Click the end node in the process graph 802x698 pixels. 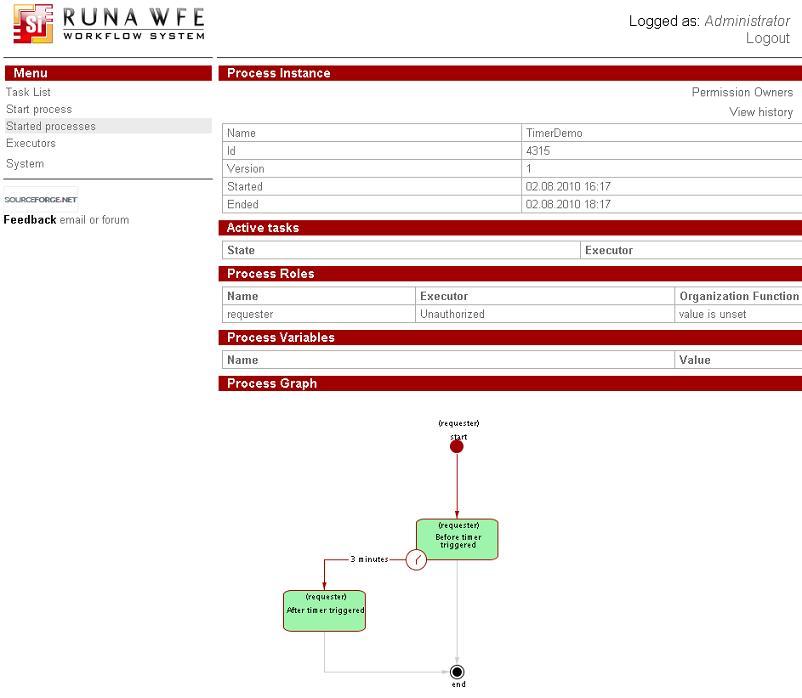tap(457, 672)
